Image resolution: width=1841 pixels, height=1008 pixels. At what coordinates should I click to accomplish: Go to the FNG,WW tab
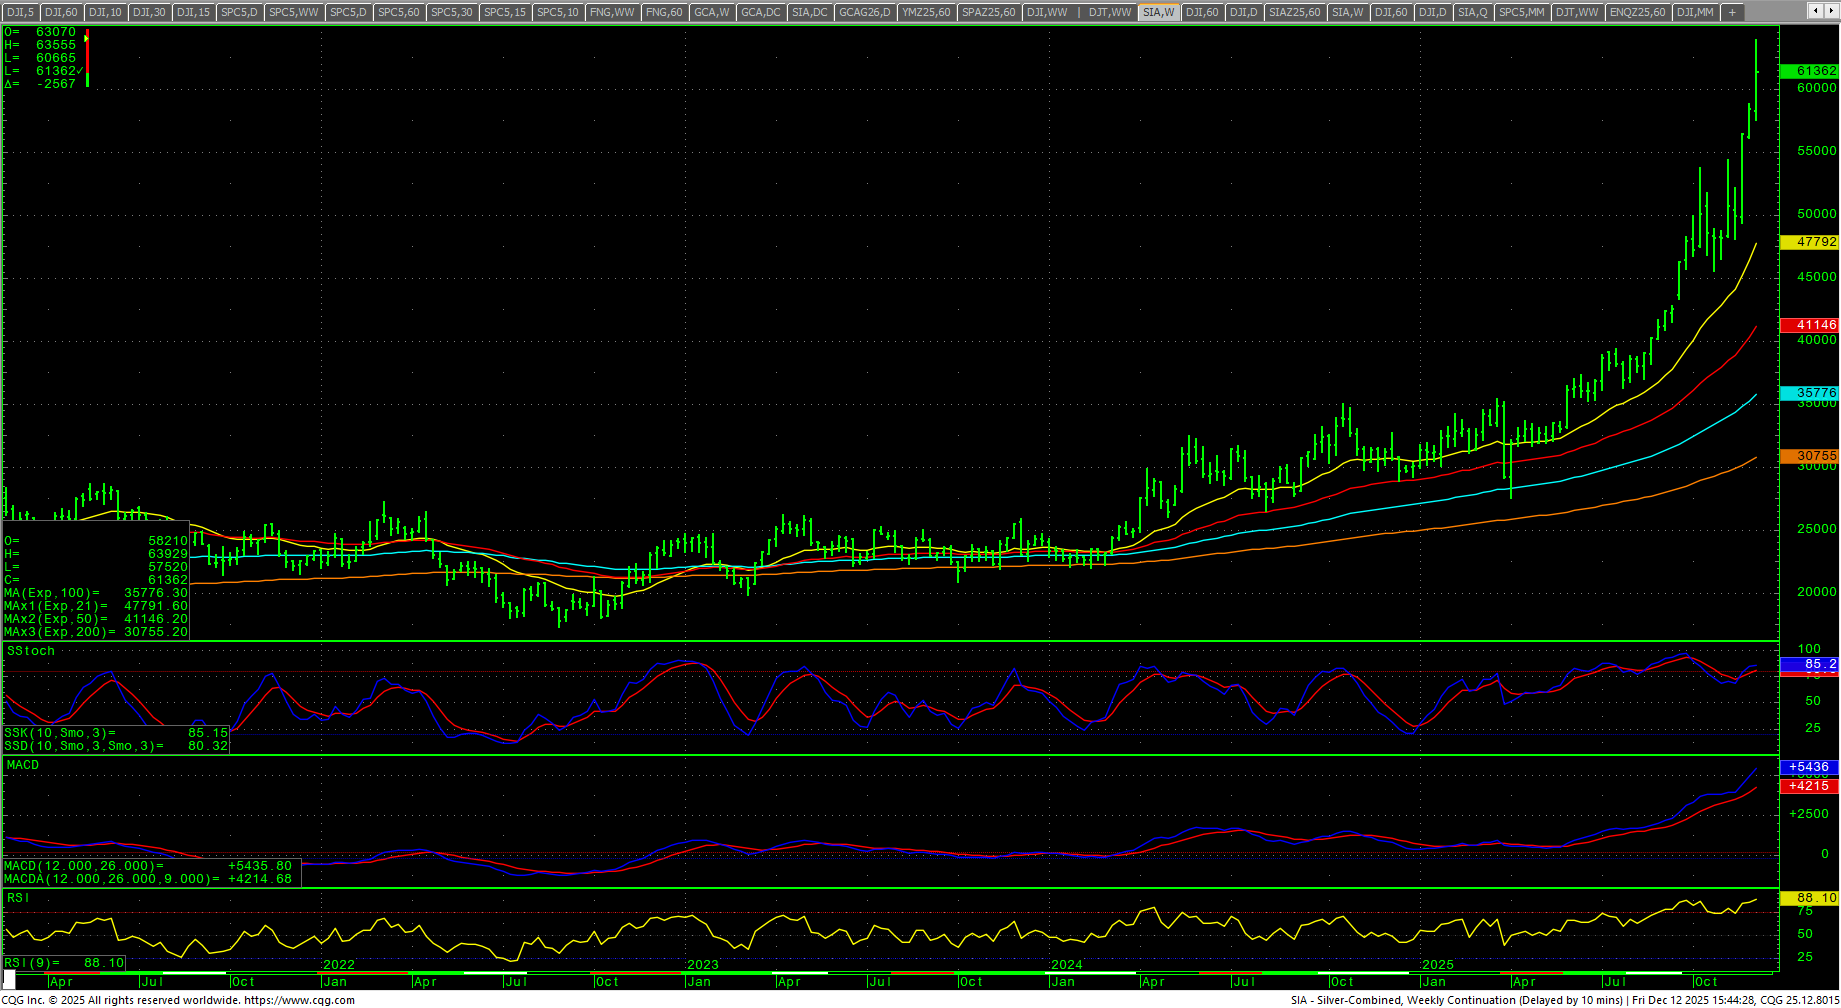point(612,12)
